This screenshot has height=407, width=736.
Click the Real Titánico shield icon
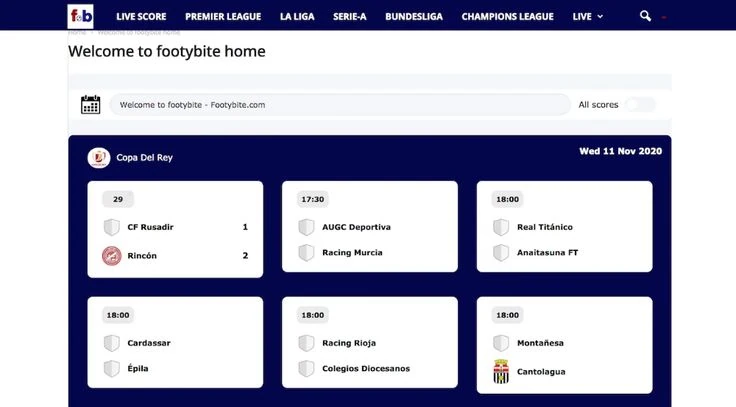coord(501,227)
